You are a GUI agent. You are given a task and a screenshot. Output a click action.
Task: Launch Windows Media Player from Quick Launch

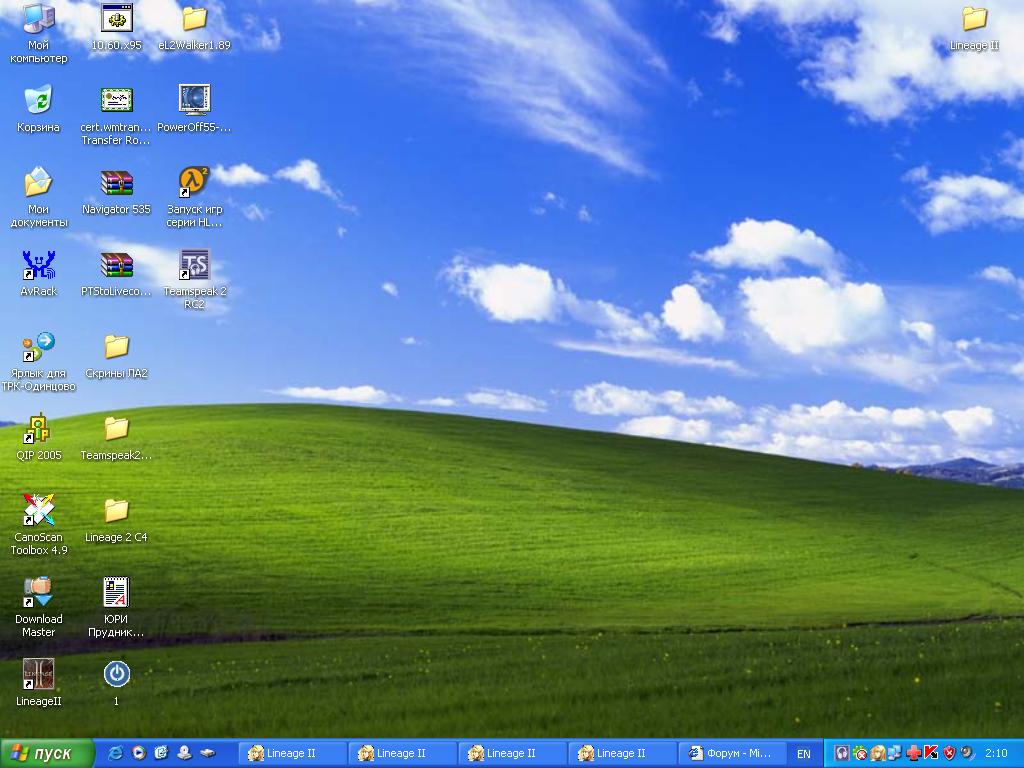click(x=138, y=753)
